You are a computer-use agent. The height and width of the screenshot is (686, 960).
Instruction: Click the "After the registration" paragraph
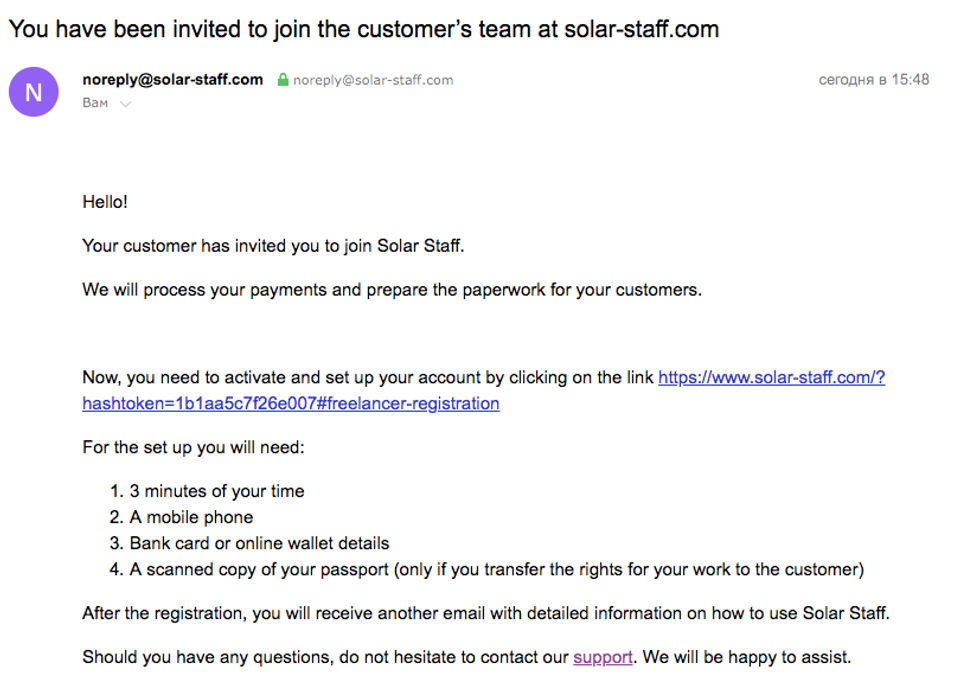tap(485, 613)
